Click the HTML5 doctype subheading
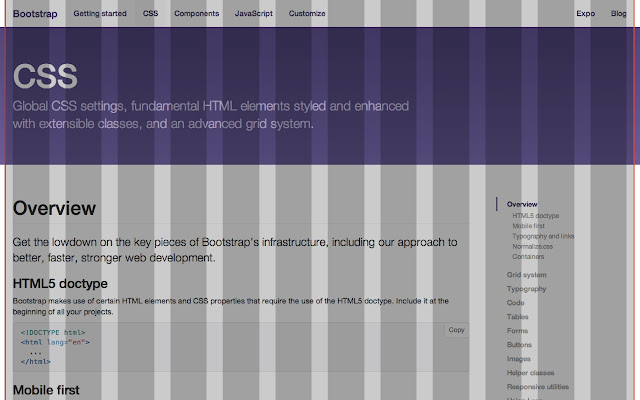The height and width of the screenshot is (400, 640). tap(60, 283)
